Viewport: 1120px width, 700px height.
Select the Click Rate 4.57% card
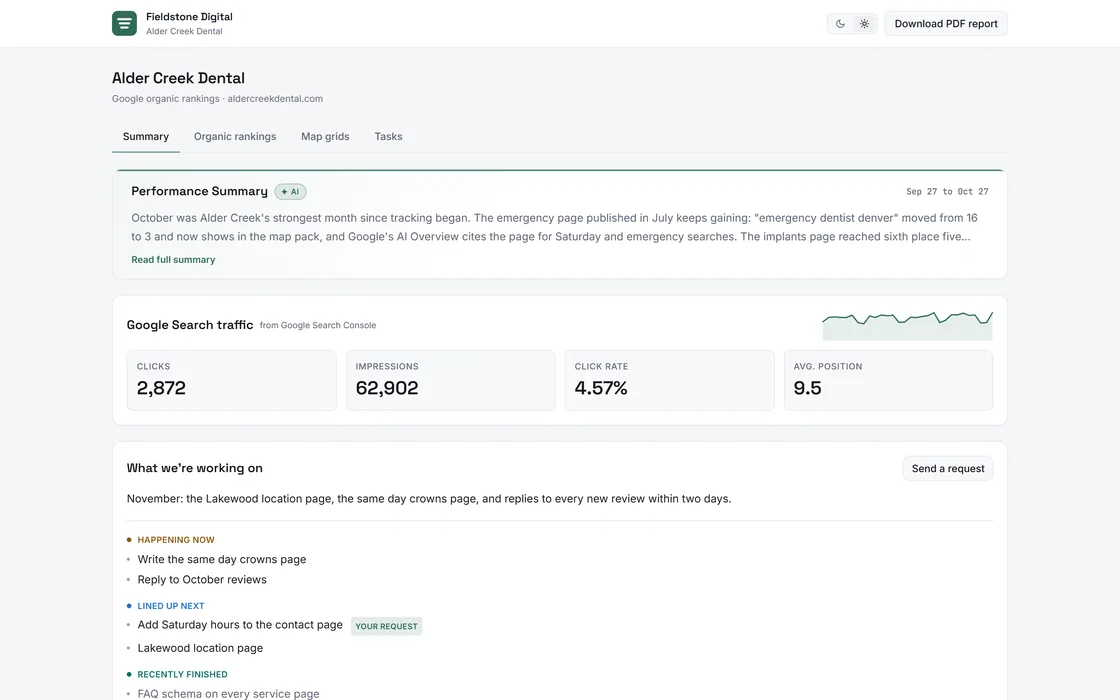669,380
